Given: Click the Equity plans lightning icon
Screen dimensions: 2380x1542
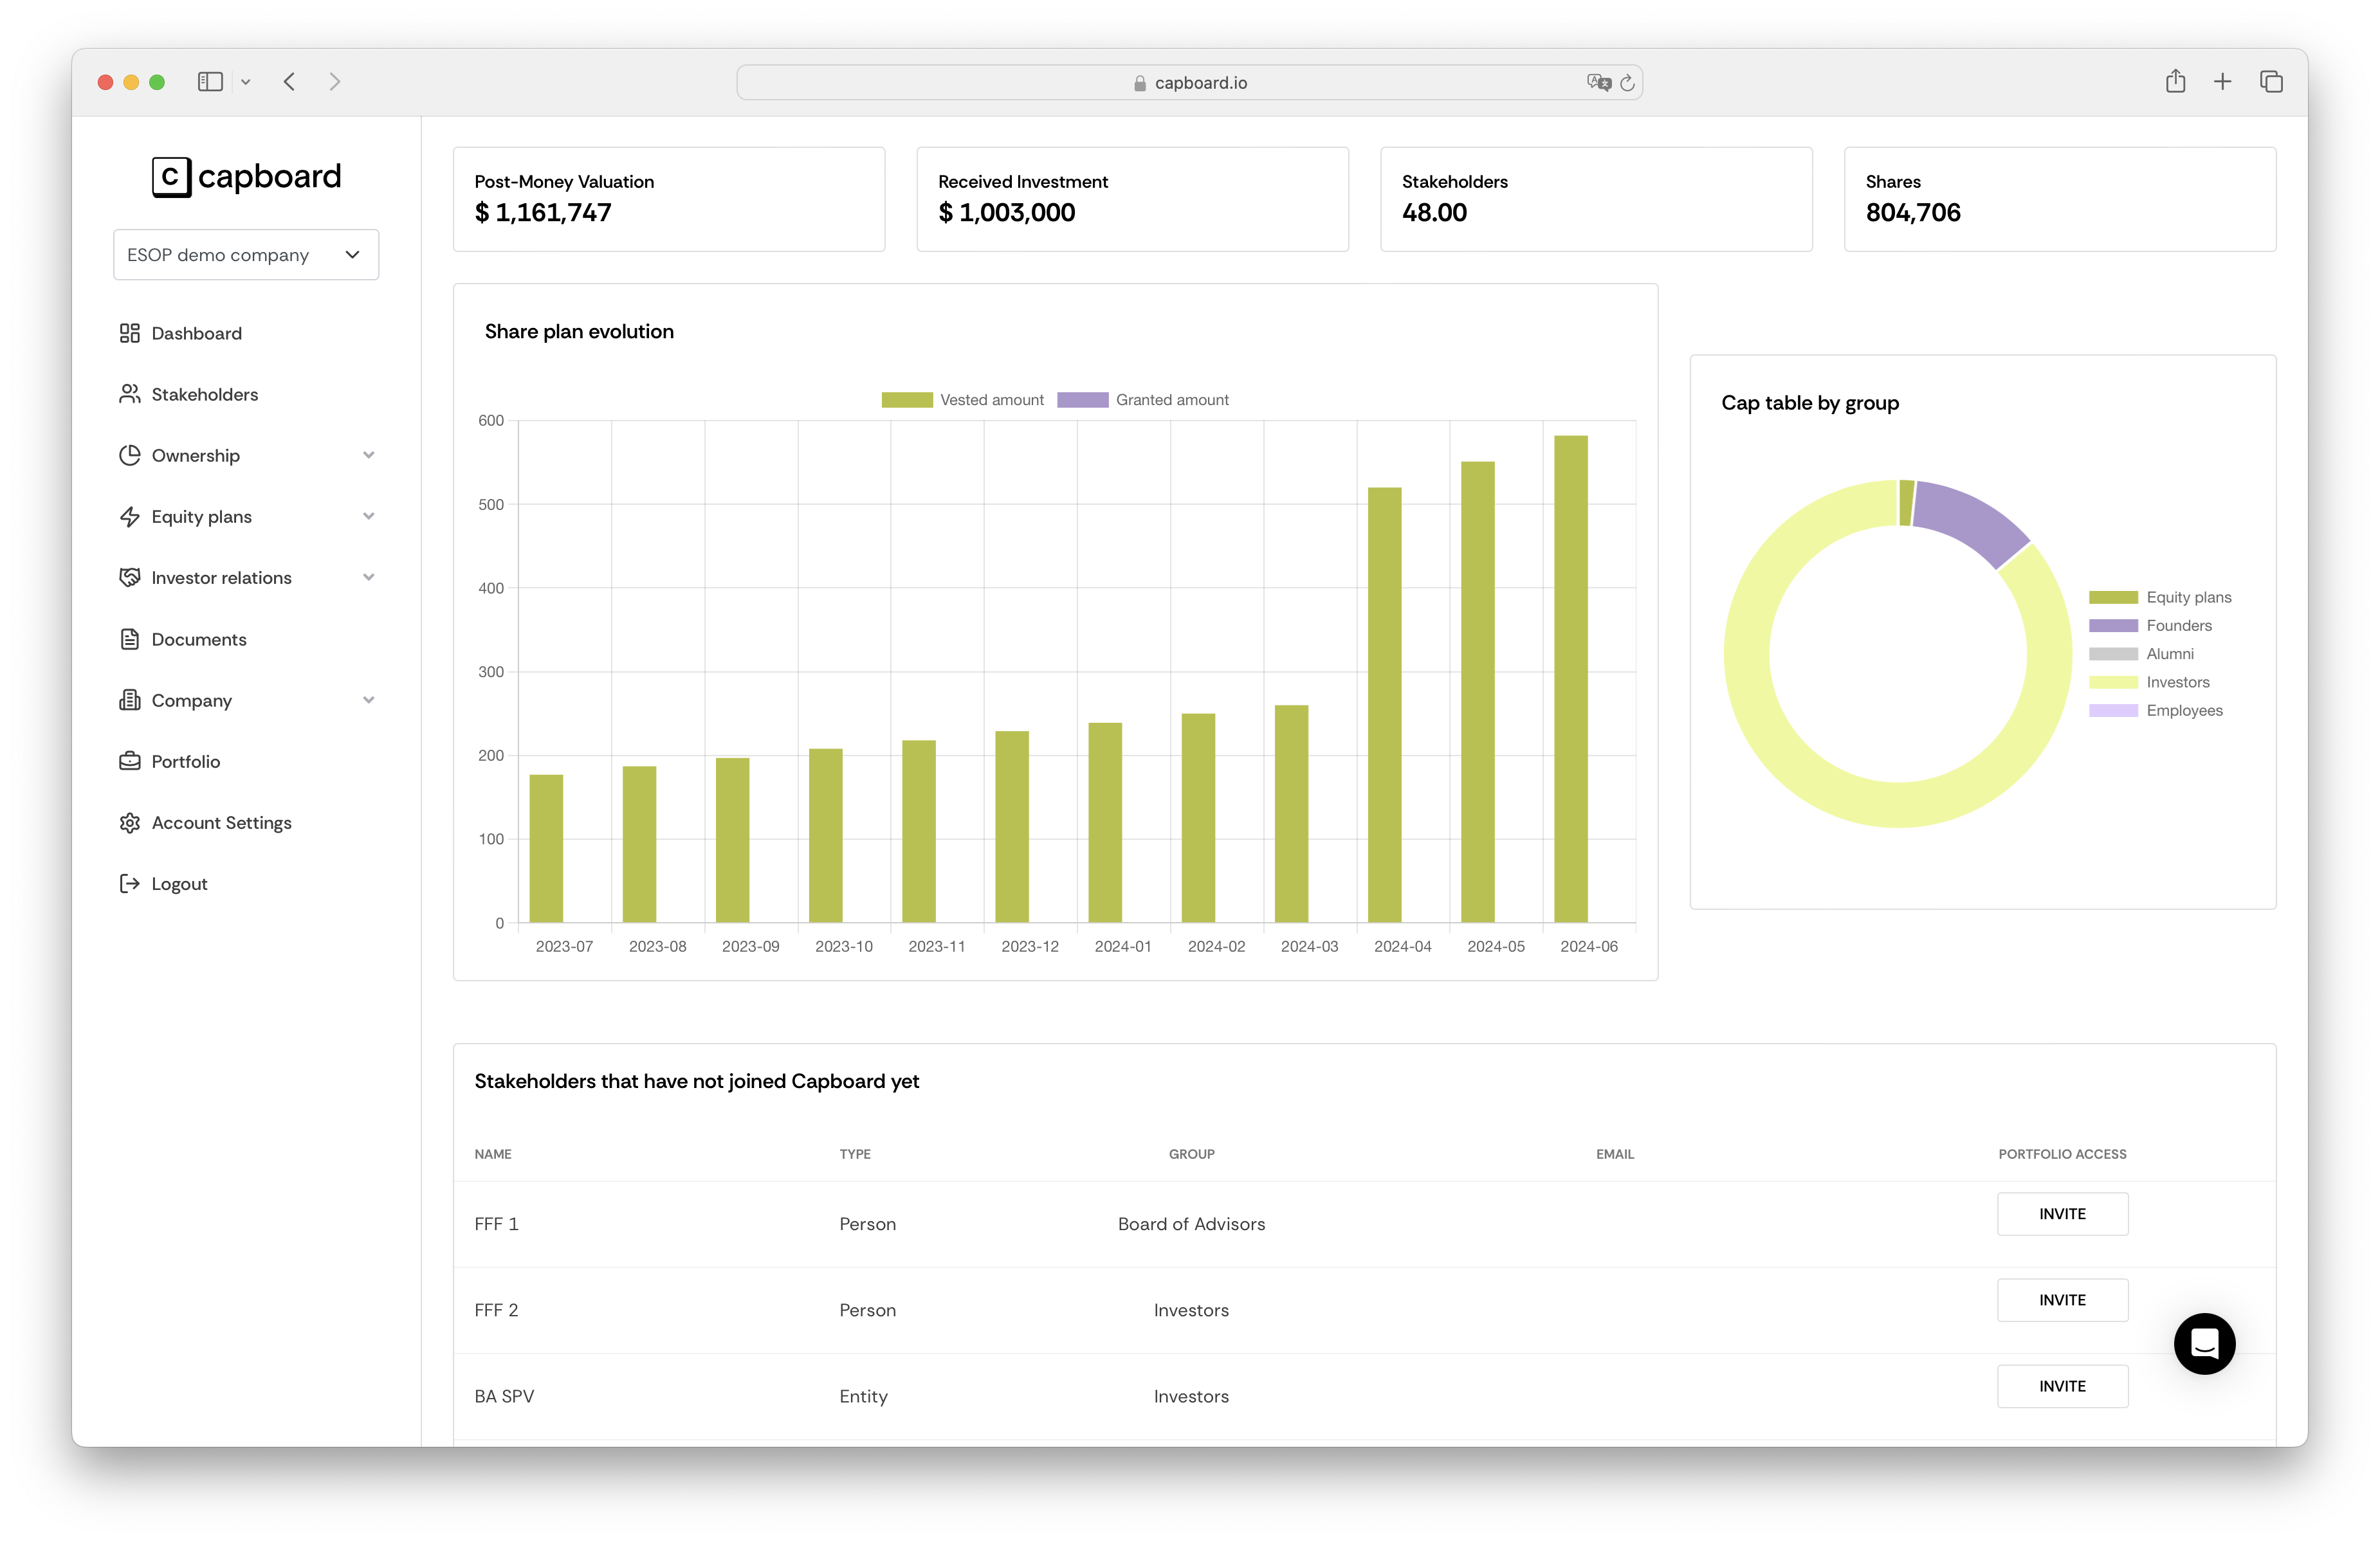Looking at the screenshot, I should pyautogui.click(x=129, y=516).
